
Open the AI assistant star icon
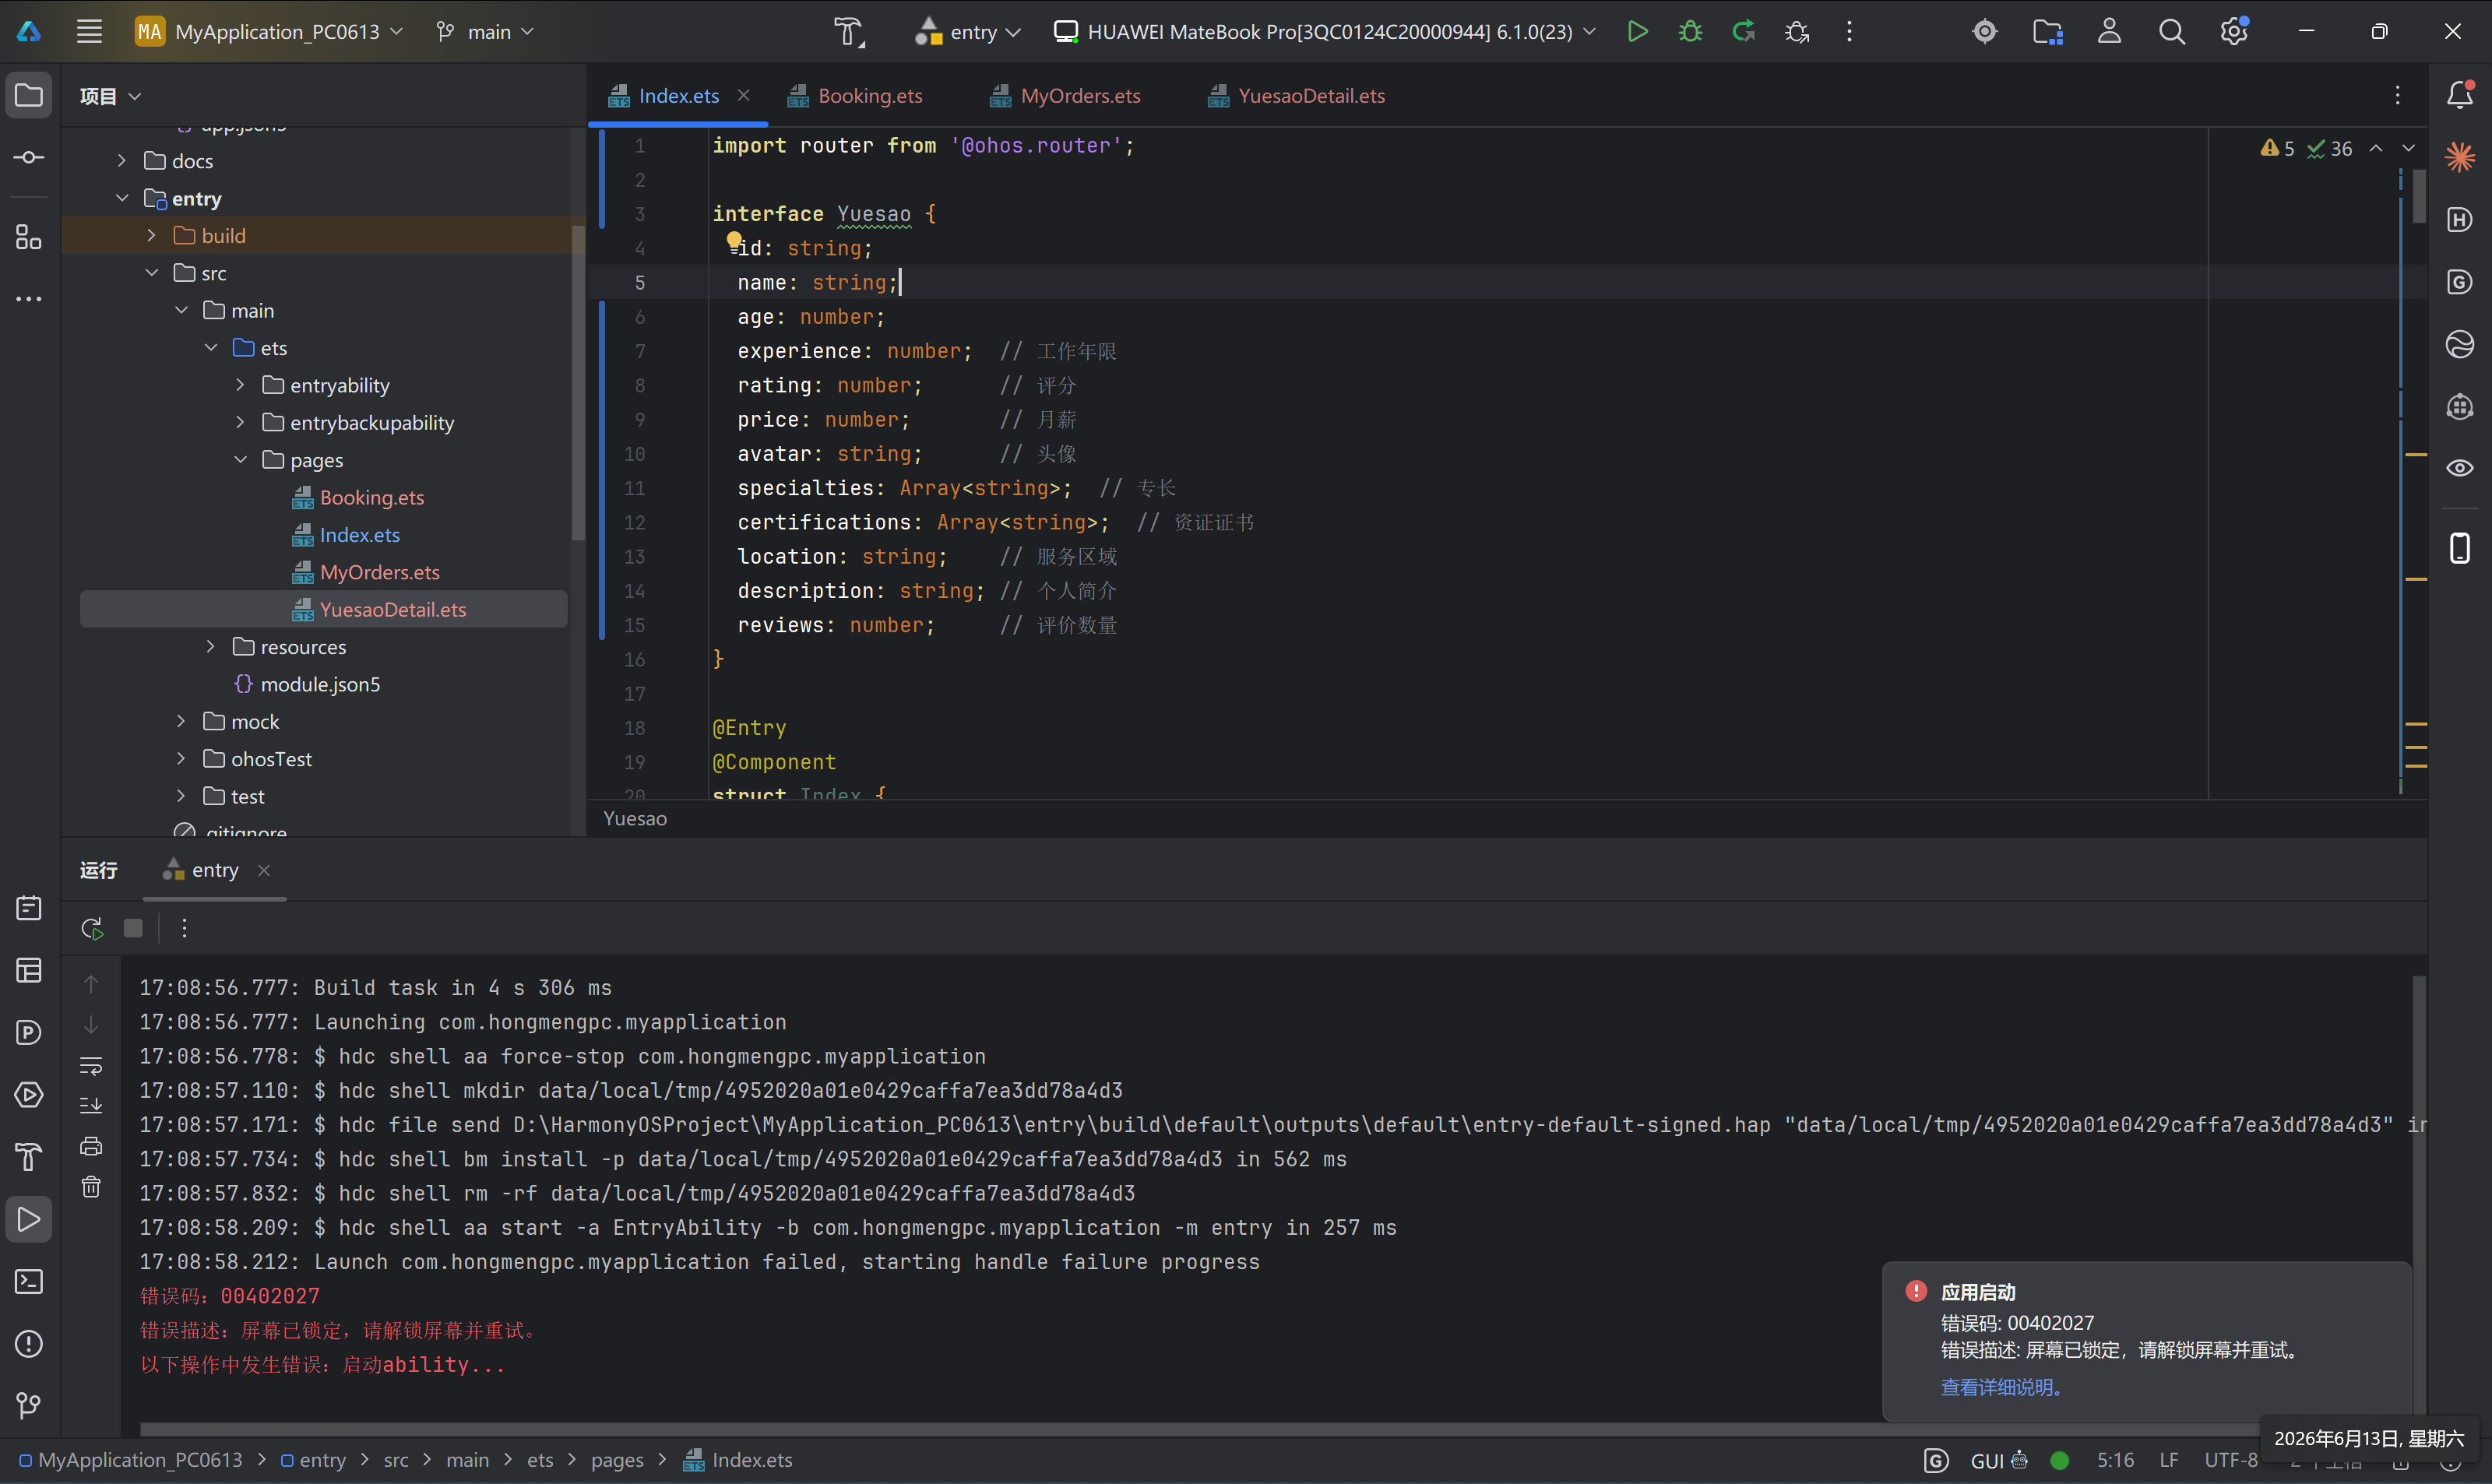tap(2460, 157)
